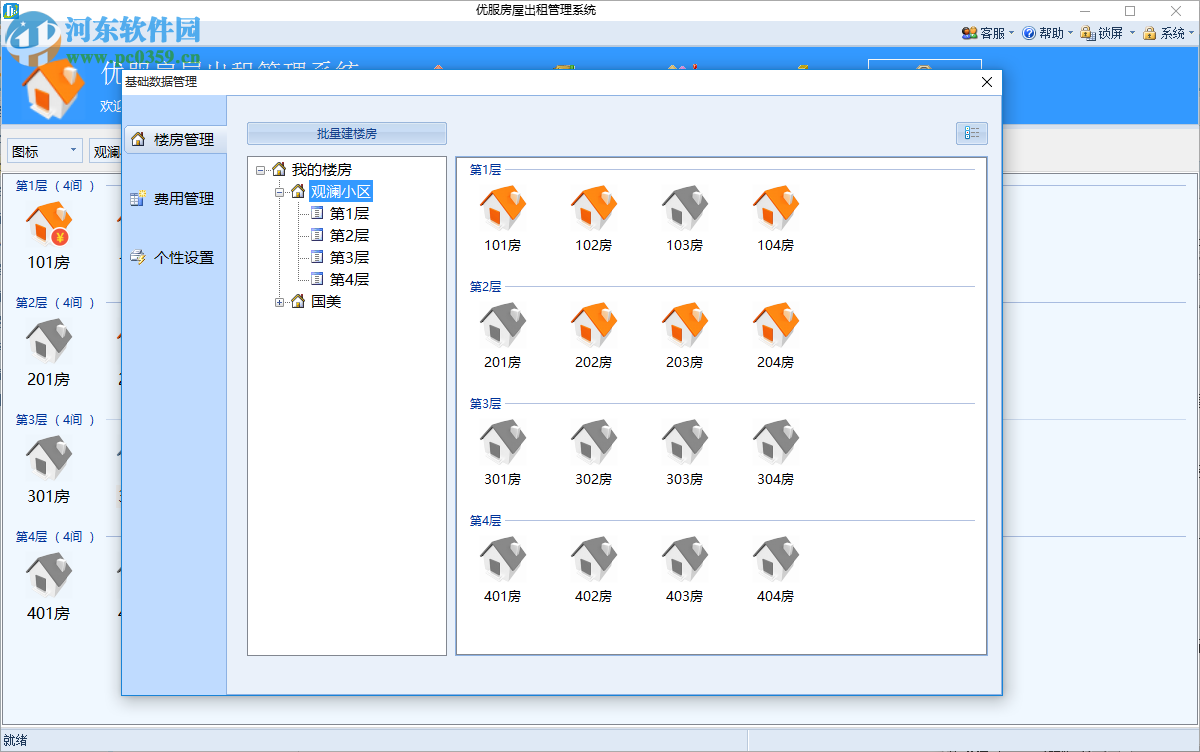Select room 101房 icon in the dialog
The height and width of the screenshot is (752, 1200).
tap(503, 209)
